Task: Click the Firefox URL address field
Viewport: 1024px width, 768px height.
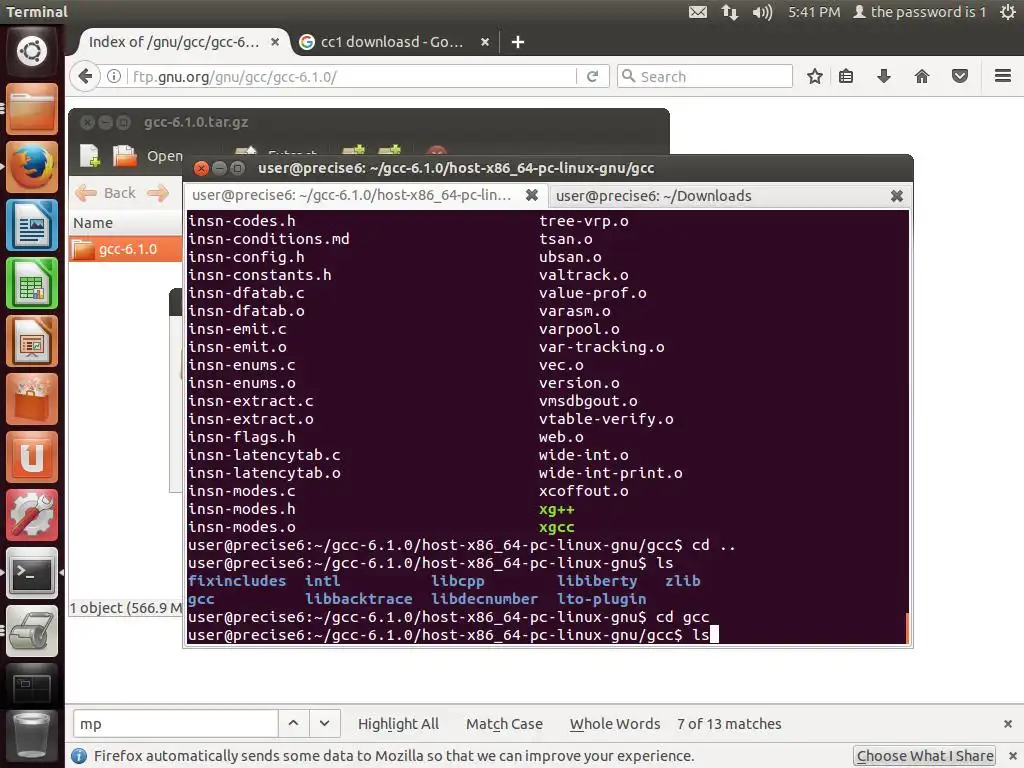Action: click(353, 76)
